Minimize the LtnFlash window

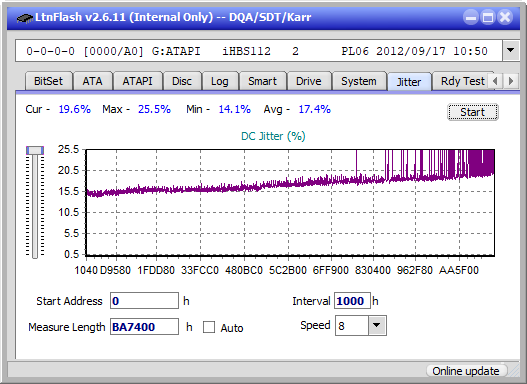click(471, 17)
